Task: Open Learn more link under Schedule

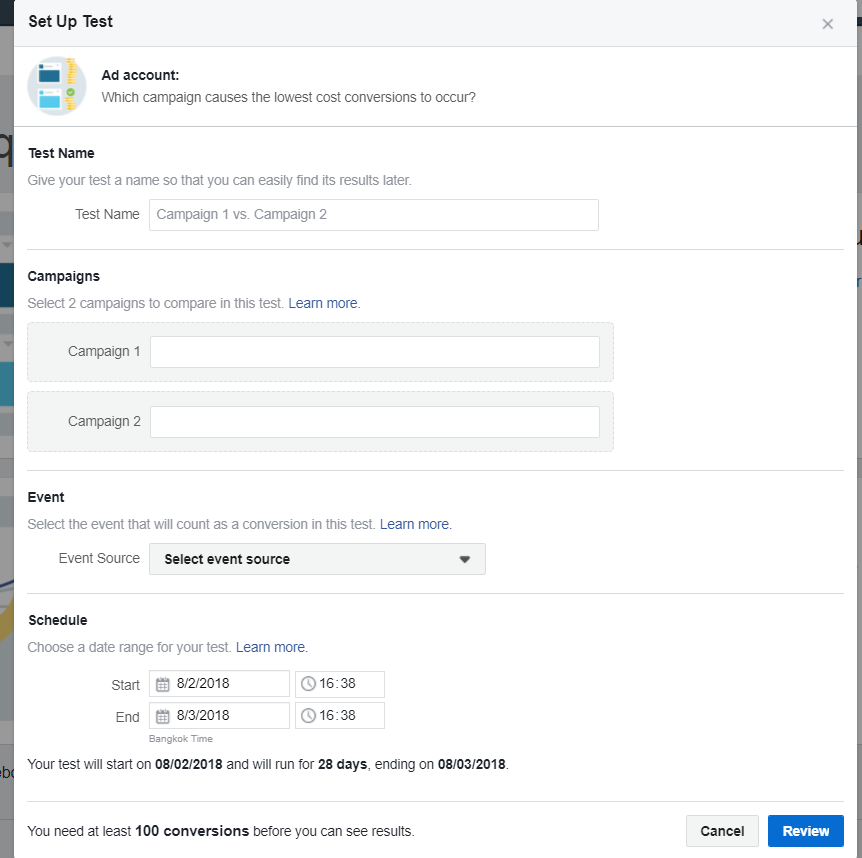Action: 271,647
